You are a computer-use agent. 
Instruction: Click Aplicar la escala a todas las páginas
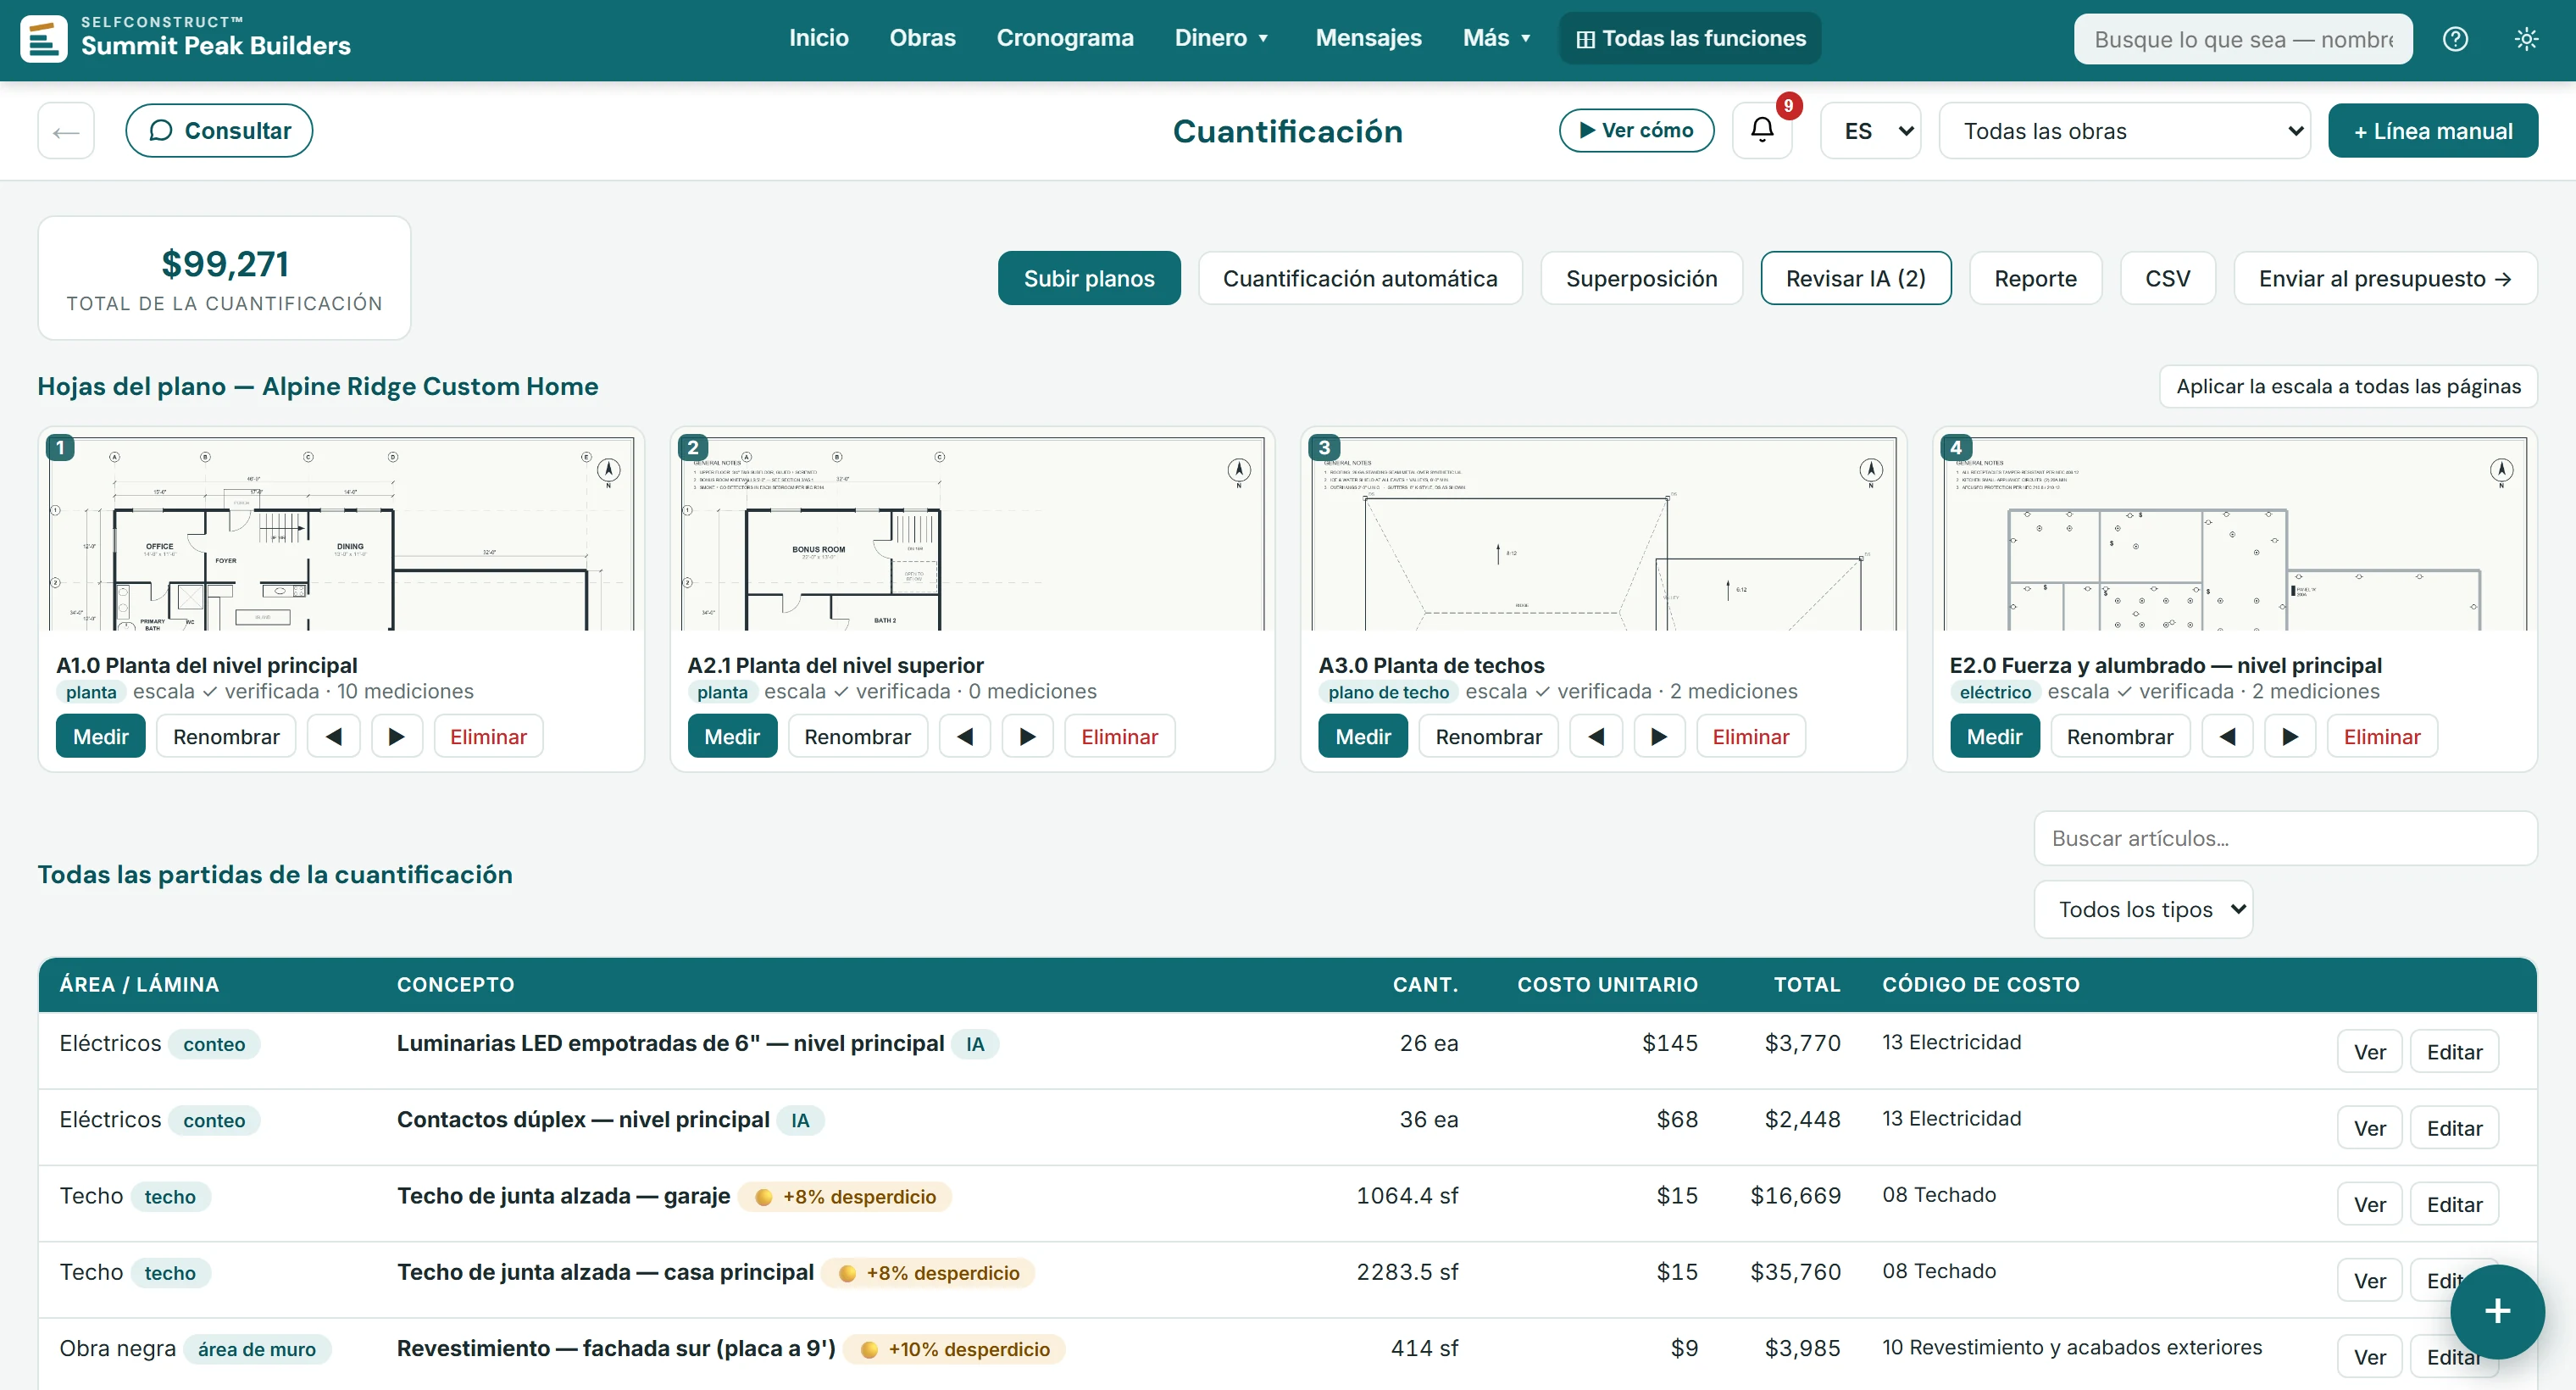(x=2348, y=386)
